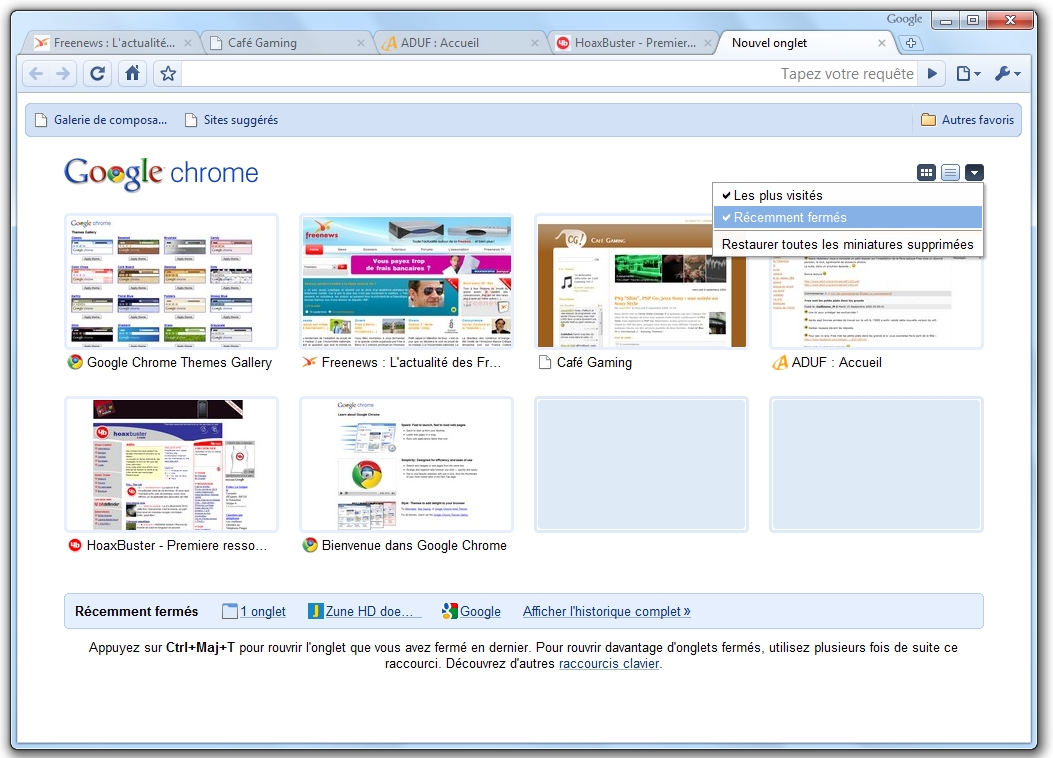Open the 'Autres favoris' folder
Viewport: 1053px width, 758px height.
pyautogui.click(x=968, y=120)
